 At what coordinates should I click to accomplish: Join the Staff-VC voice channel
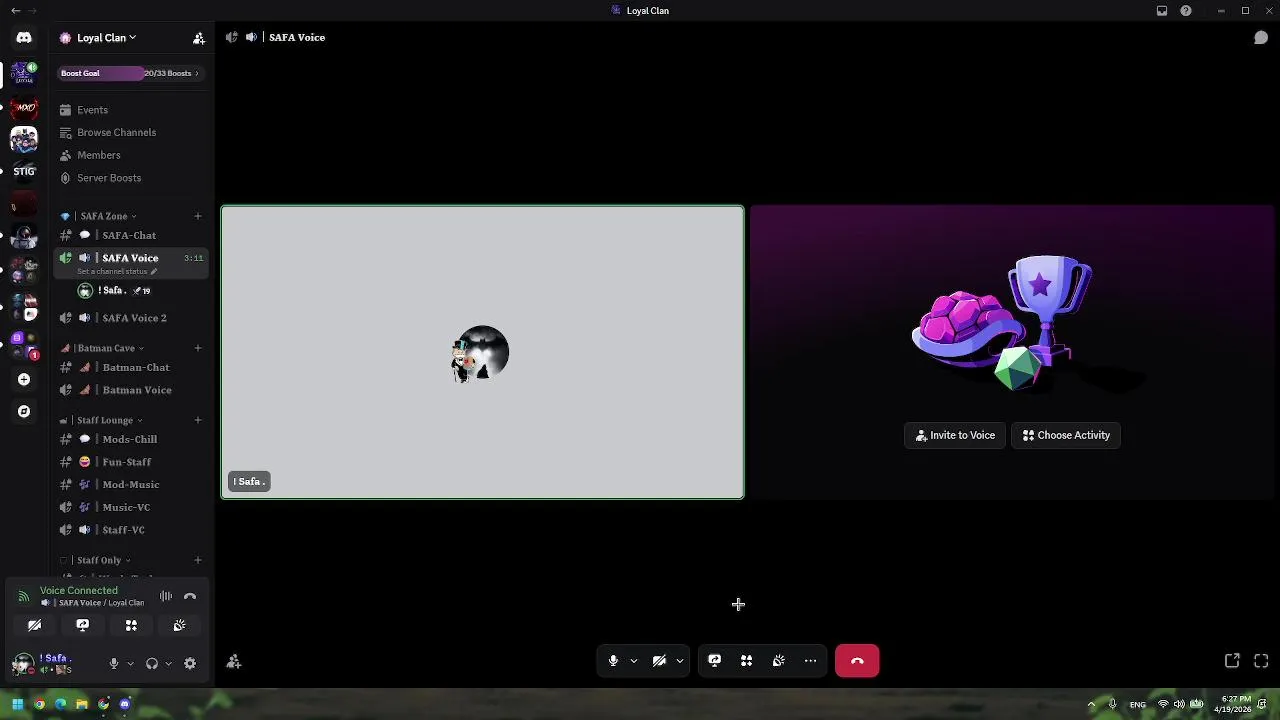[131, 530]
